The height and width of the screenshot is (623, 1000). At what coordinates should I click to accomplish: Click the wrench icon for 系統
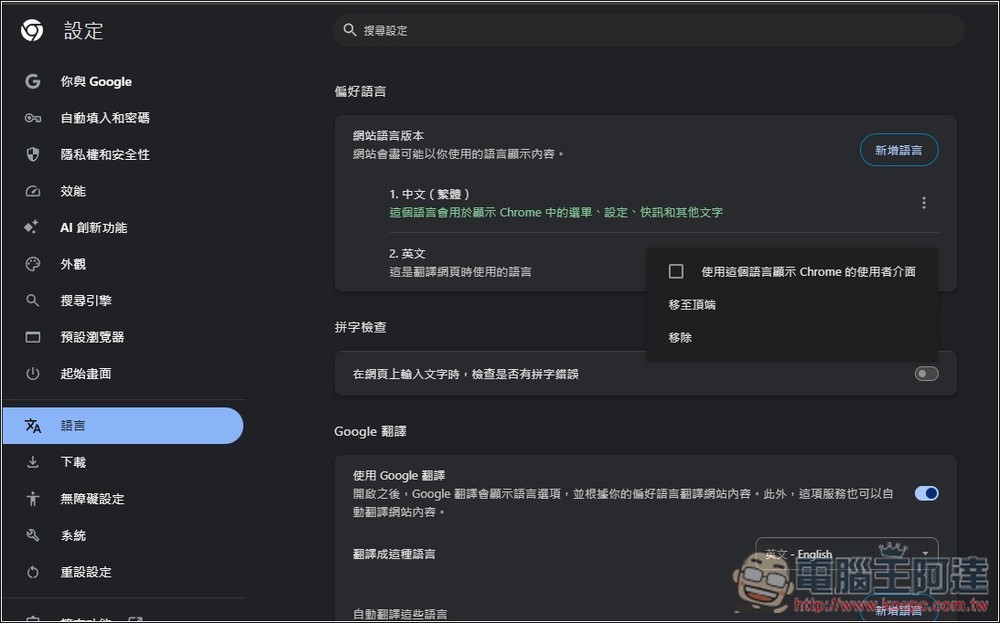(33, 536)
